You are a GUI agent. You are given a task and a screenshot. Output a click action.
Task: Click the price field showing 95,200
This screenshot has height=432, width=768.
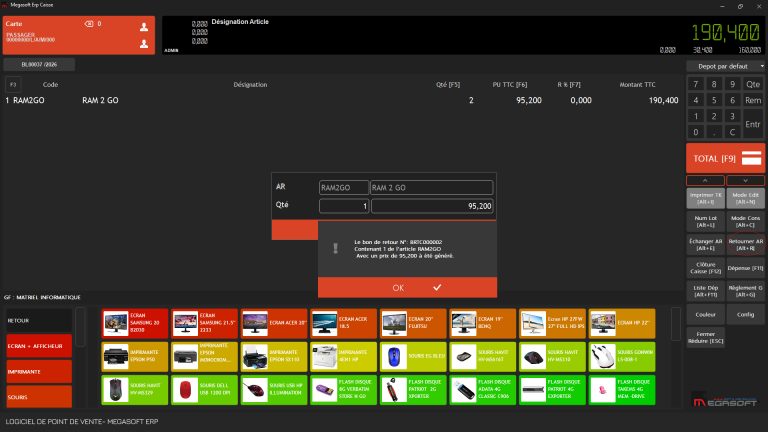coord(432,206)
